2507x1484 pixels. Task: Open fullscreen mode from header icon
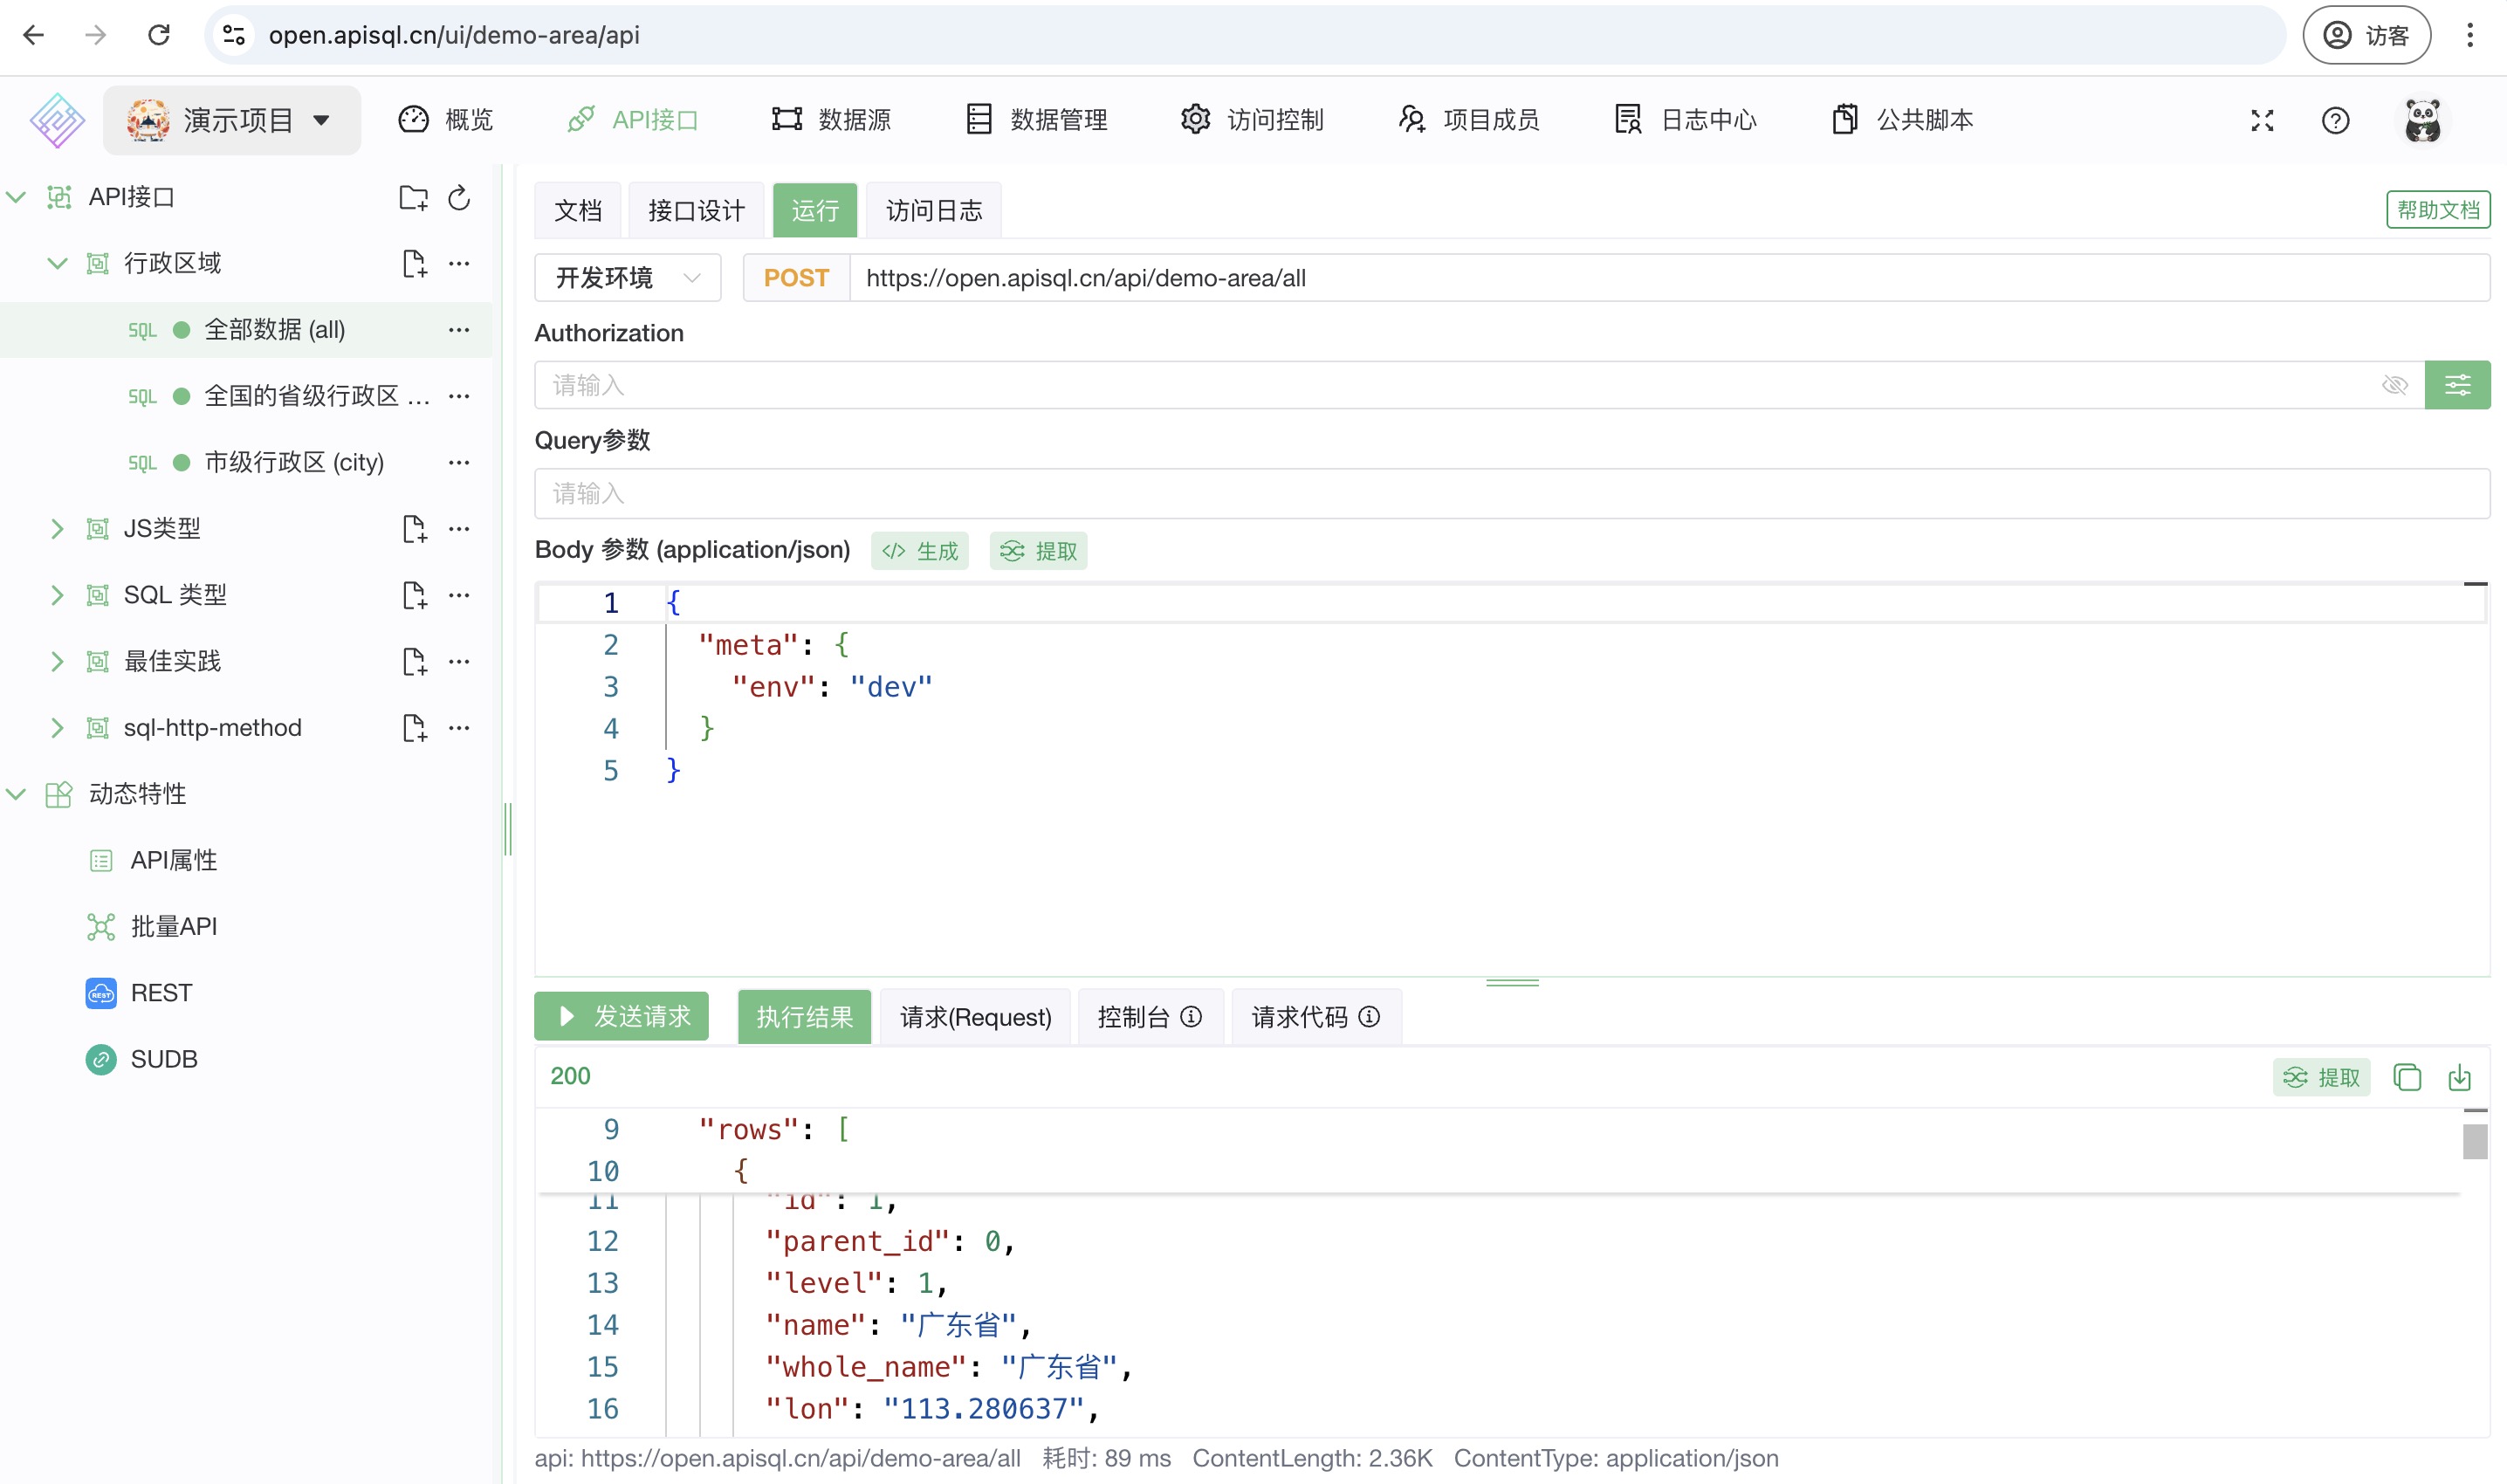(2262, 120)
